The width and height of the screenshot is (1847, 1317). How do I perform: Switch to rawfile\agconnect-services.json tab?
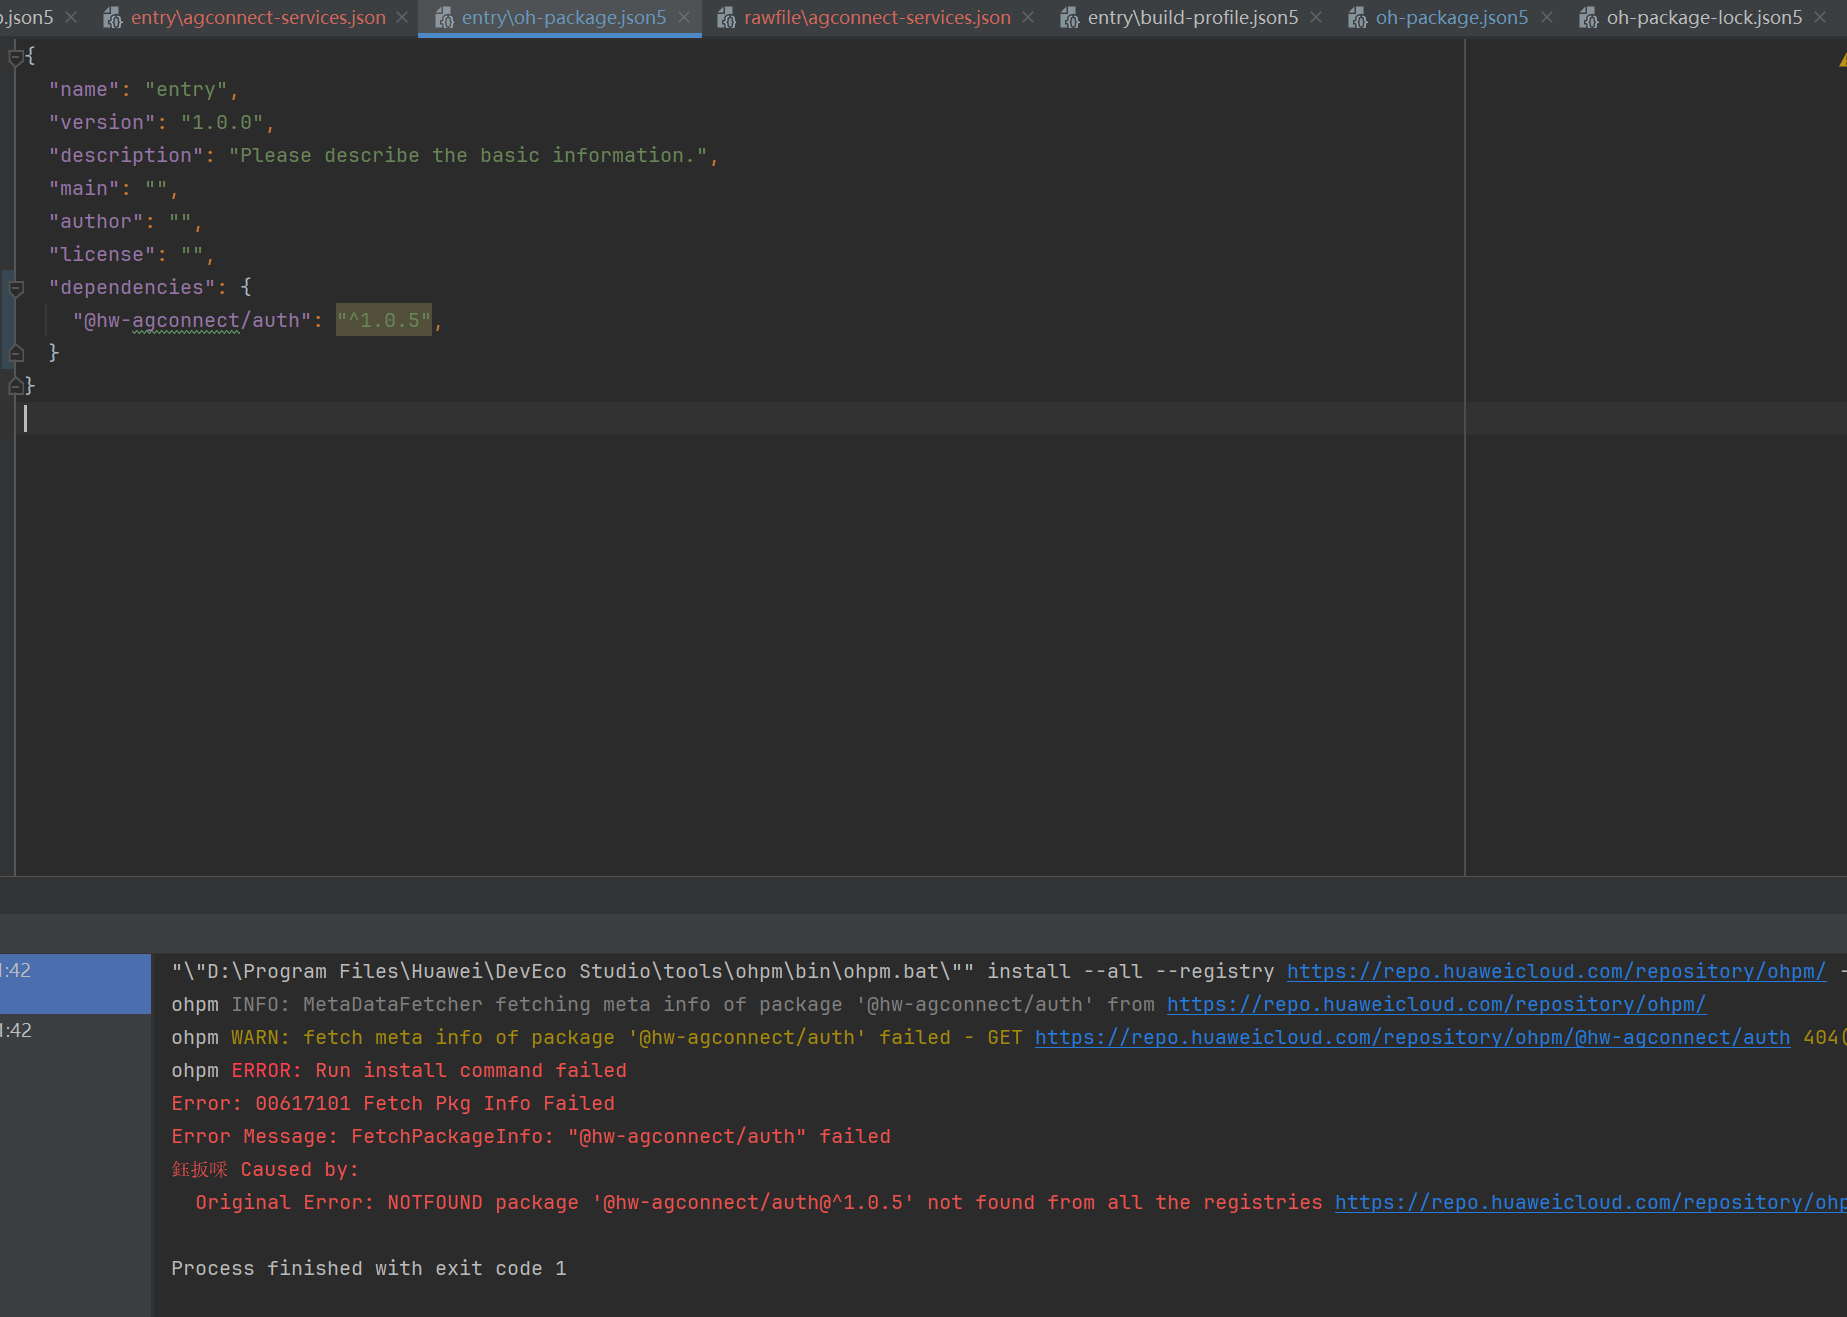(x=876, y=18)
